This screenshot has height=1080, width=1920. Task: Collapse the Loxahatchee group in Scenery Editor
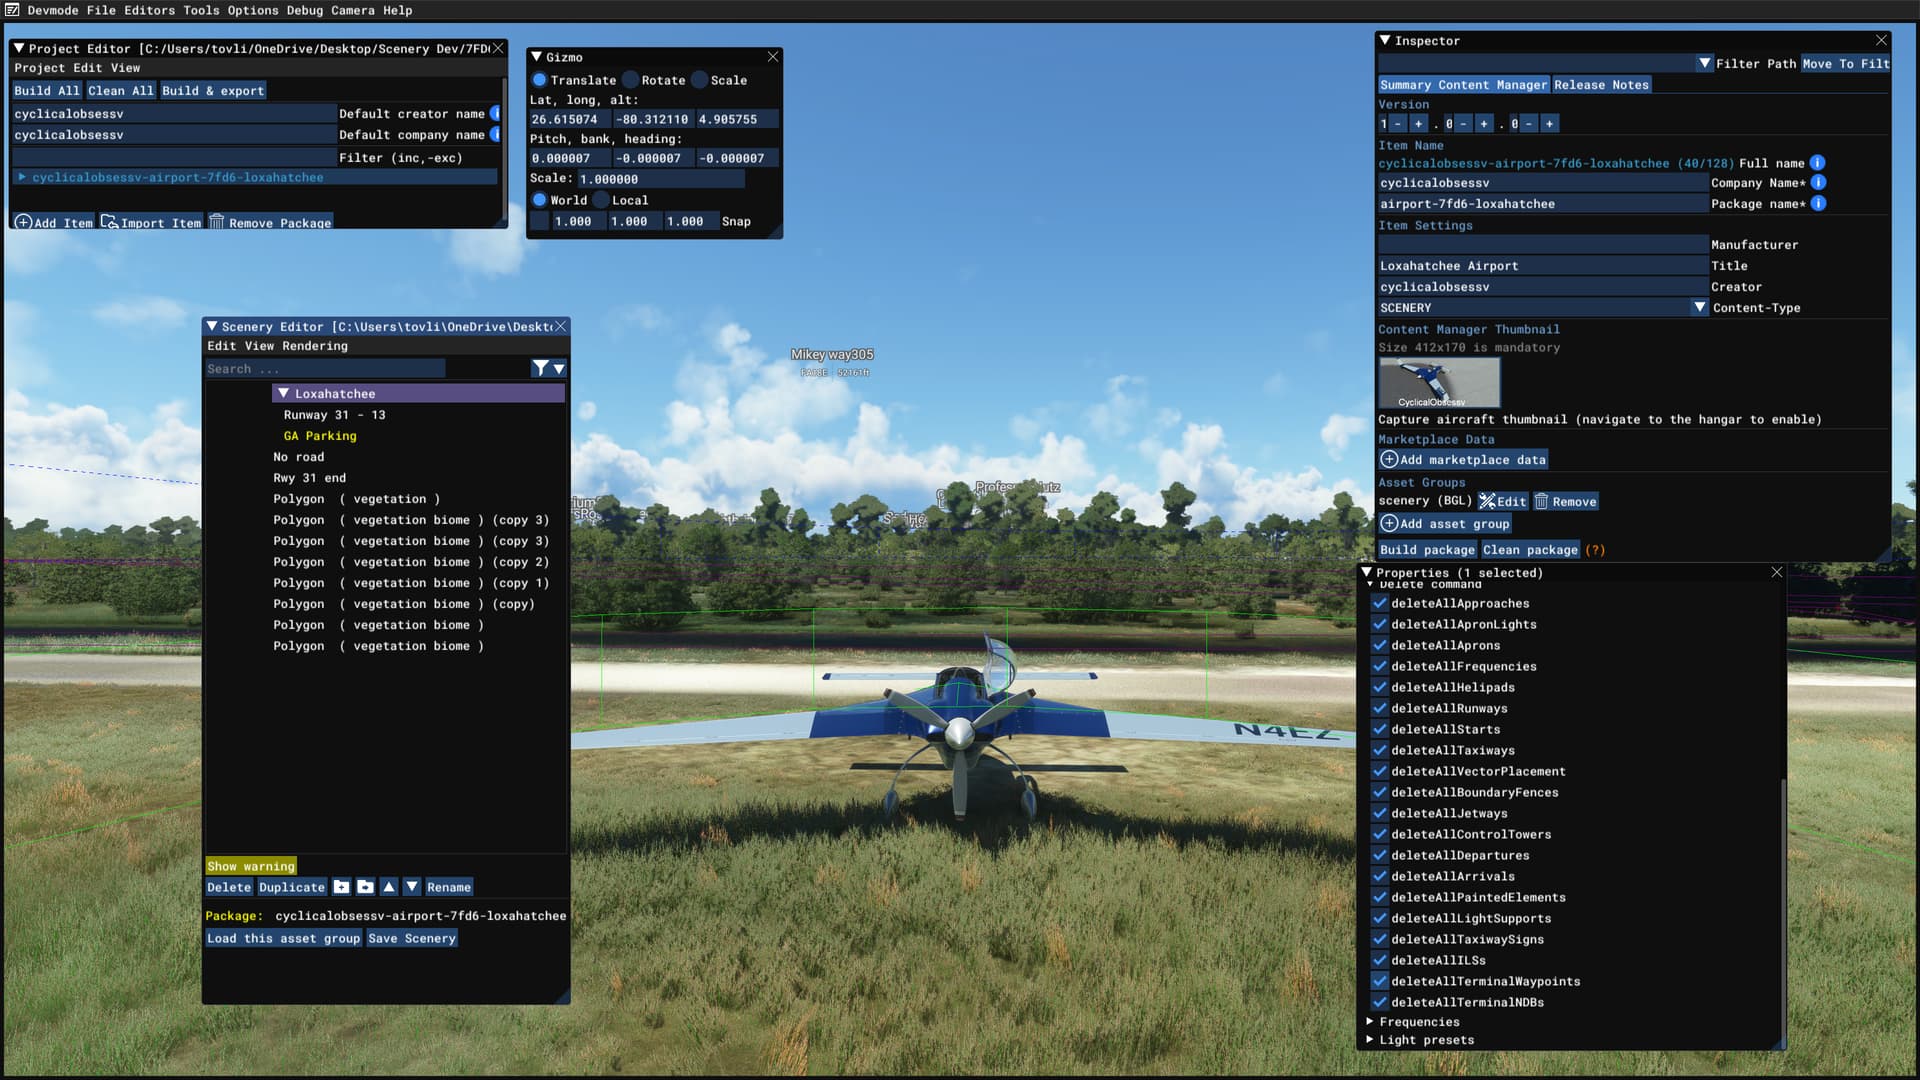(281, 393)
